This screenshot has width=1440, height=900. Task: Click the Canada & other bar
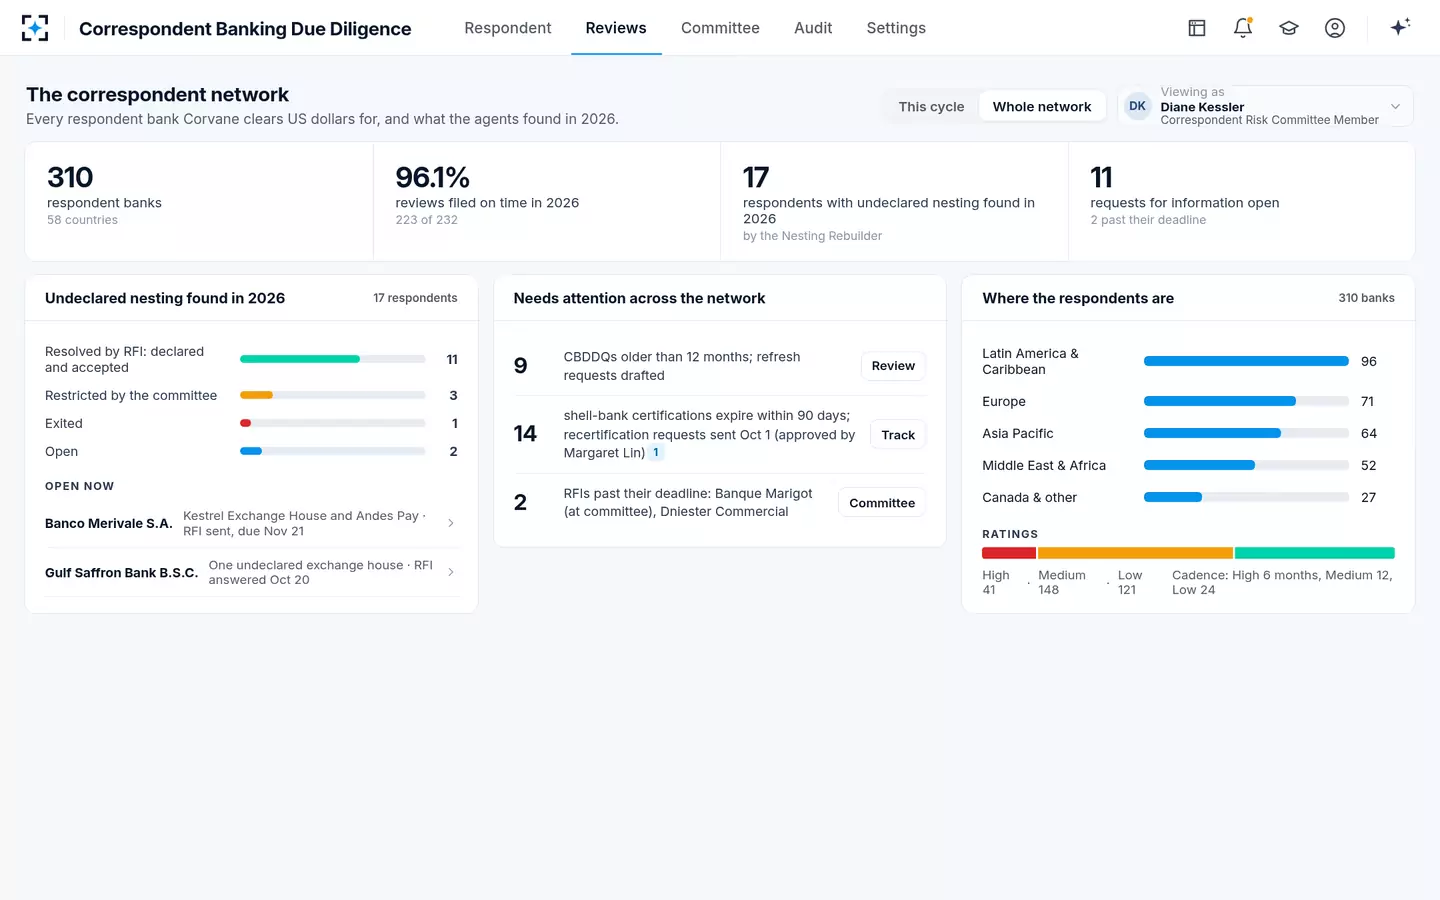(x=1246, y=497)
